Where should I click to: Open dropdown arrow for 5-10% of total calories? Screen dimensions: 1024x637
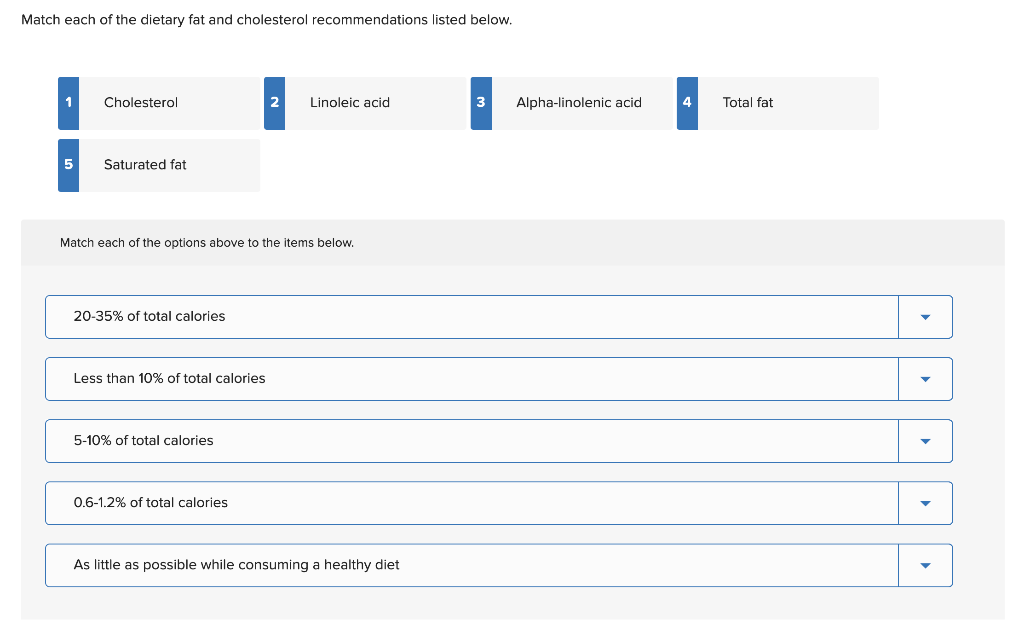click(x=925, y=441)
